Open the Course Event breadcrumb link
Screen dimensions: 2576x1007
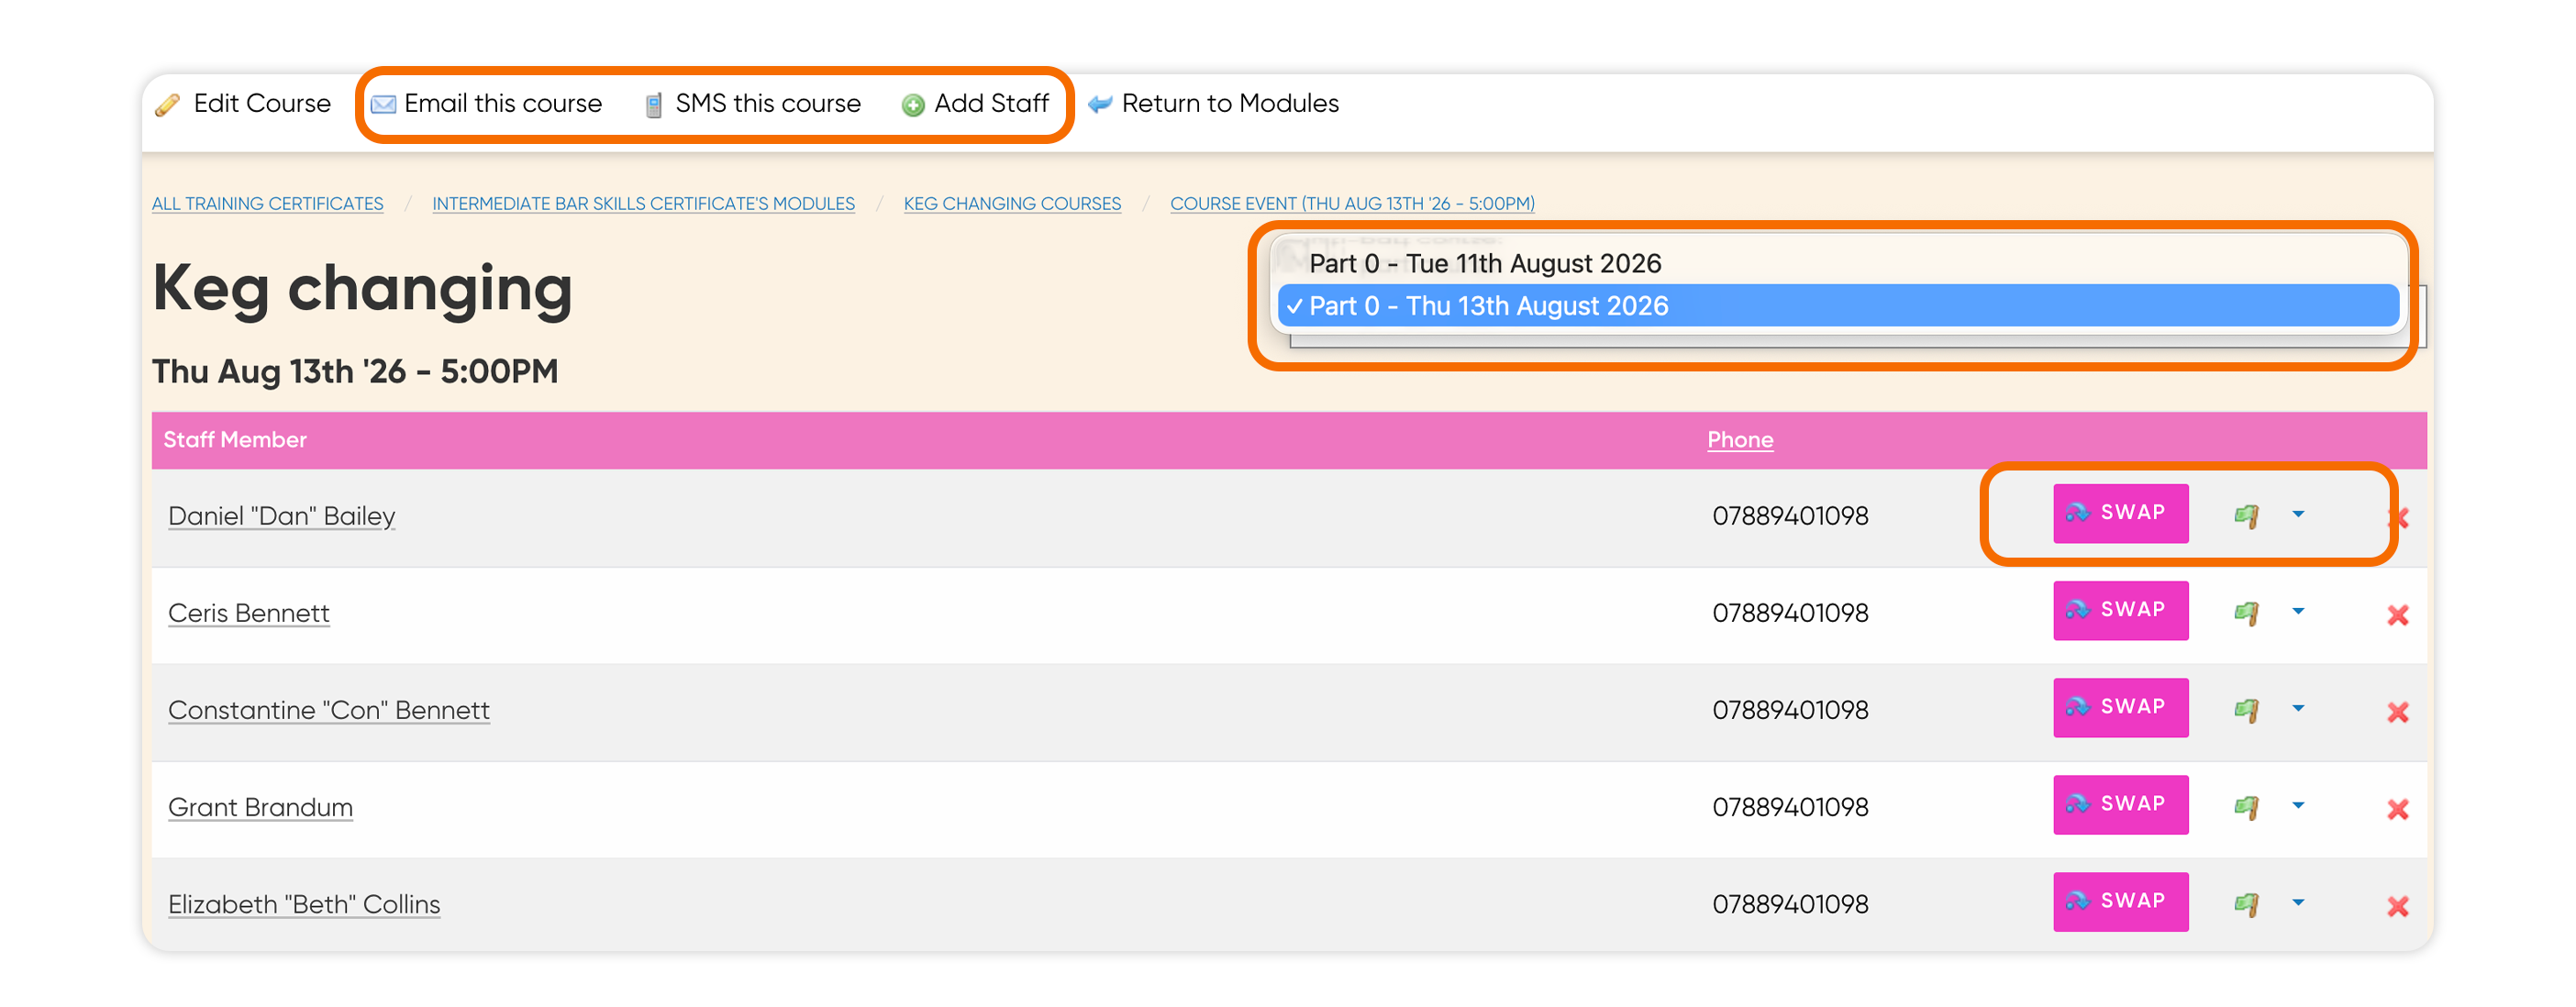click(1352, 204)
